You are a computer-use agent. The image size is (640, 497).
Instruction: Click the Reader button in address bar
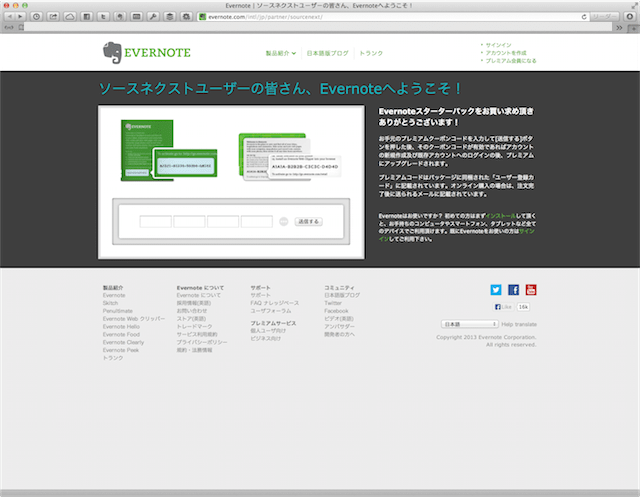click(x=604, y=17)
